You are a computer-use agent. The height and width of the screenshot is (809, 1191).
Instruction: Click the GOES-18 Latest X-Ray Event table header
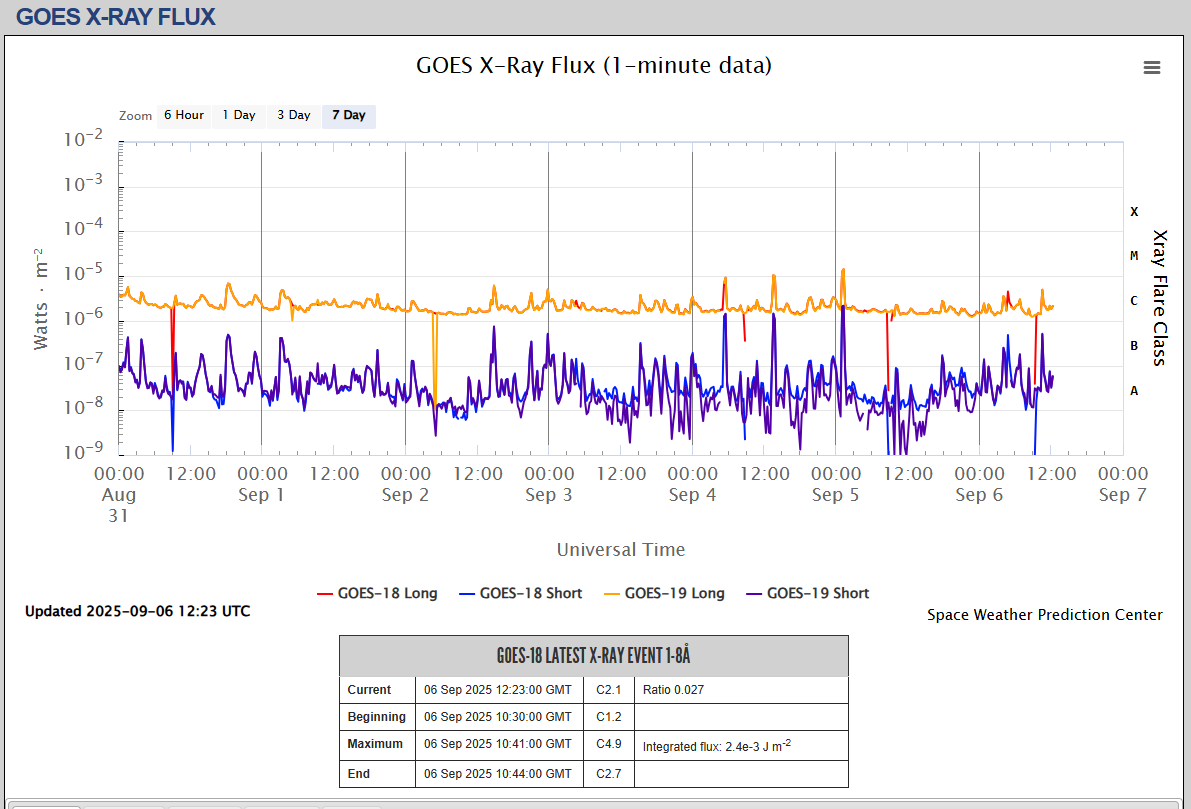tap(593, 656)
